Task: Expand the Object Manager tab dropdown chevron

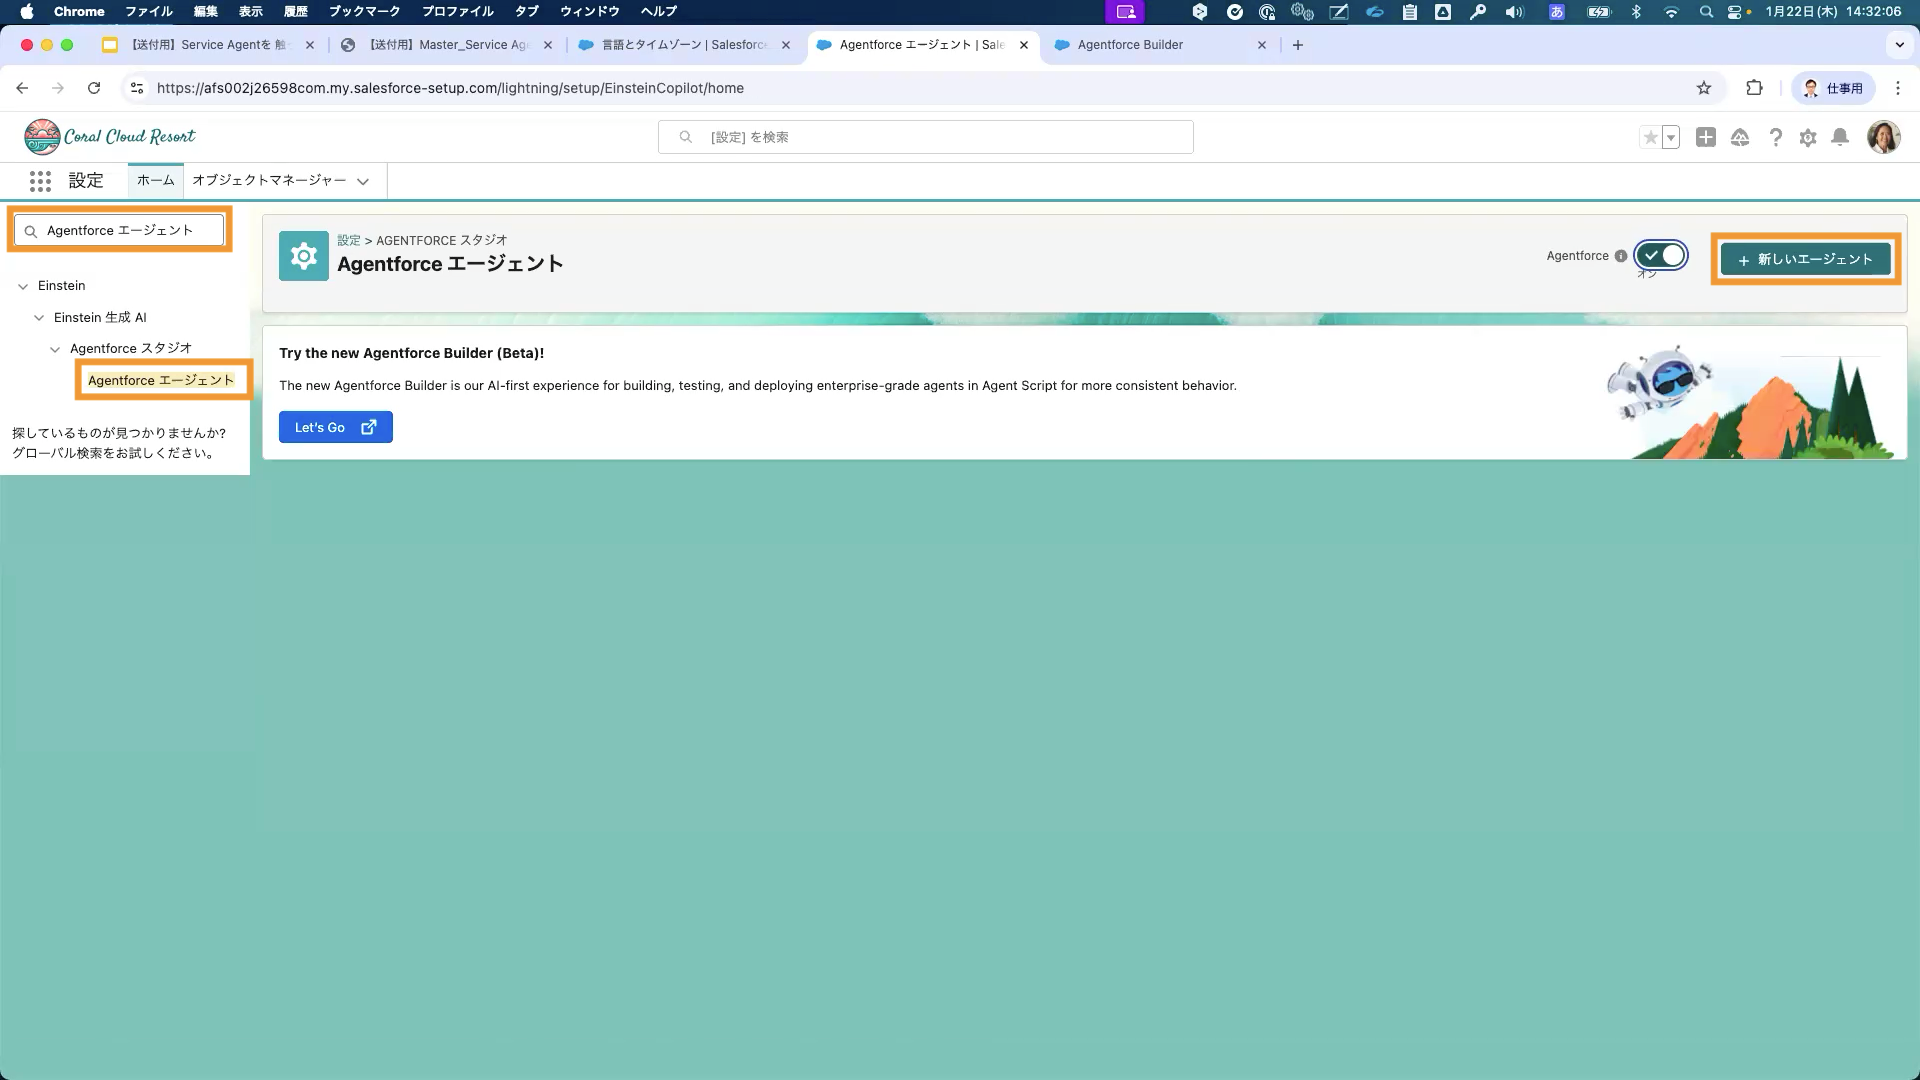Action: tap(363, 181)
